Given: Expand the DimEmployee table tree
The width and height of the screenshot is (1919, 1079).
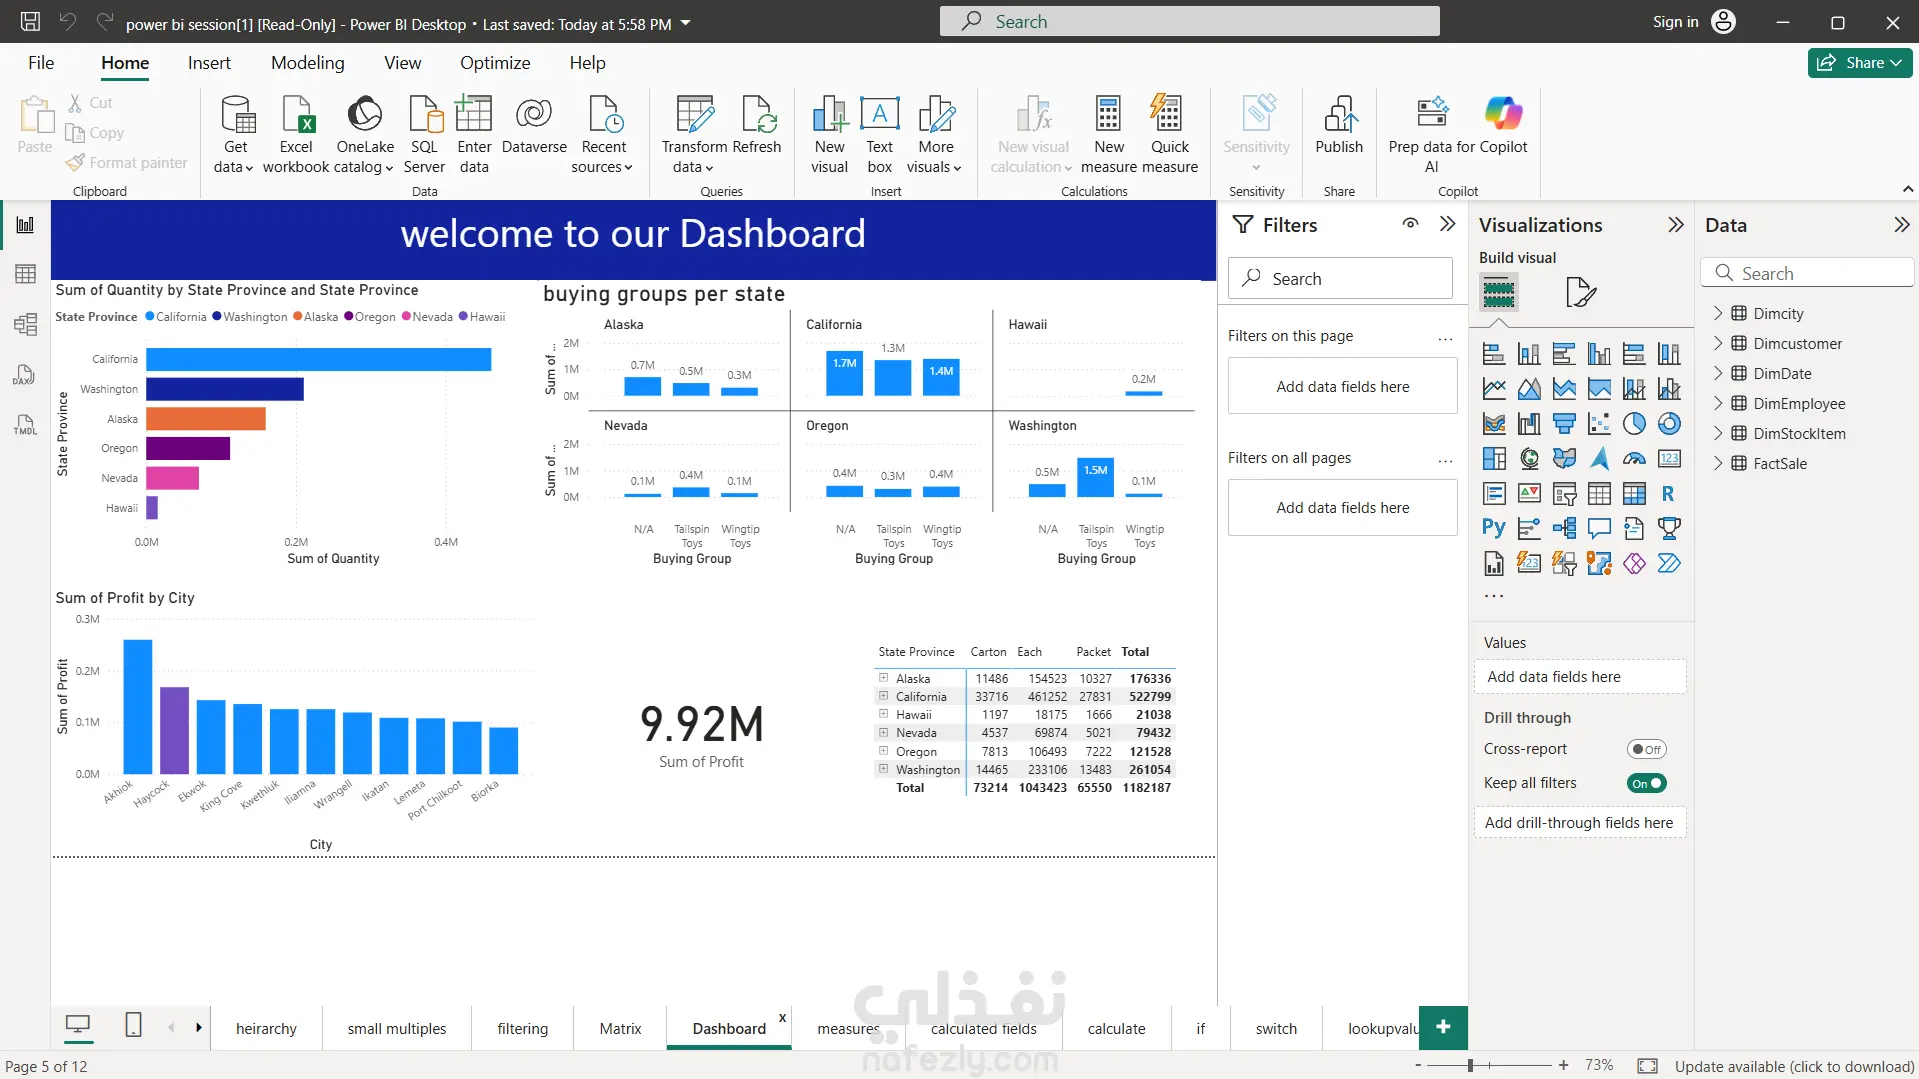Looking at the screenshot, I should (x=1718, y=403).
